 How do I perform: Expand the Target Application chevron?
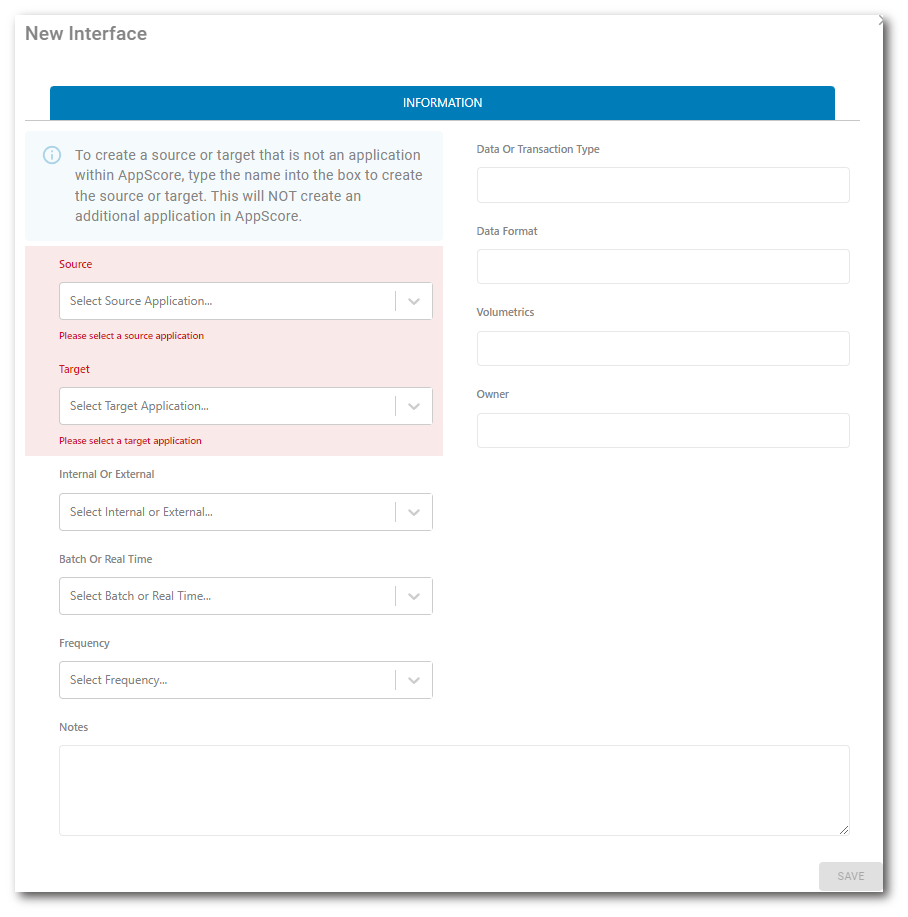(x=414, y=406)
